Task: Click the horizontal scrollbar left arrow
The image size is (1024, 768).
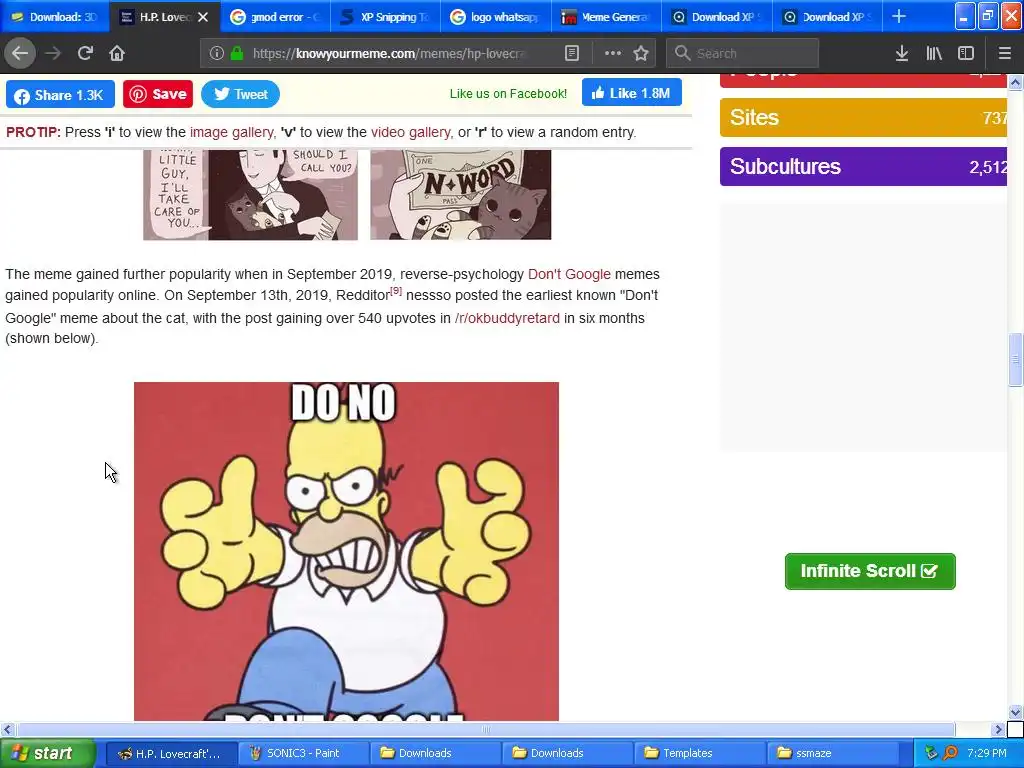Action: (x=7, y=729)
